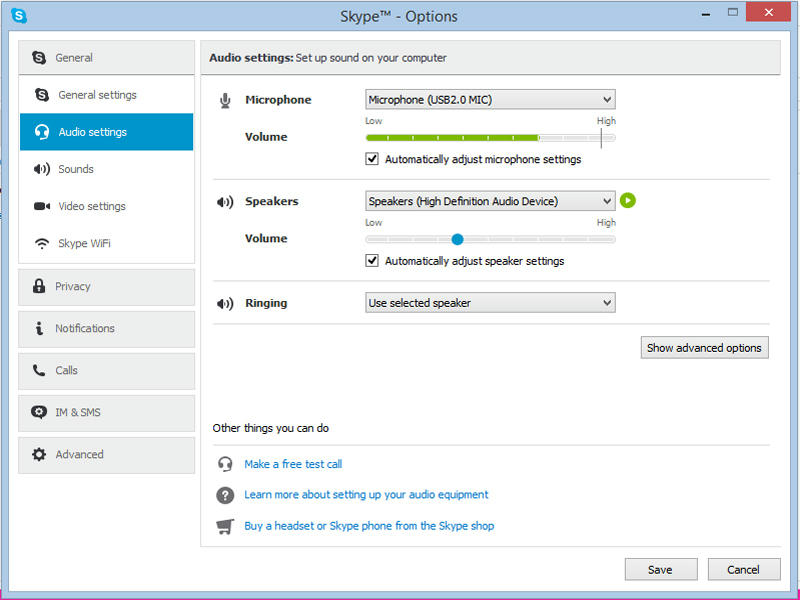Click the microphone icon beside Microphone label
The height and width of the screenshot is (600, 800).
pos(225,101)
